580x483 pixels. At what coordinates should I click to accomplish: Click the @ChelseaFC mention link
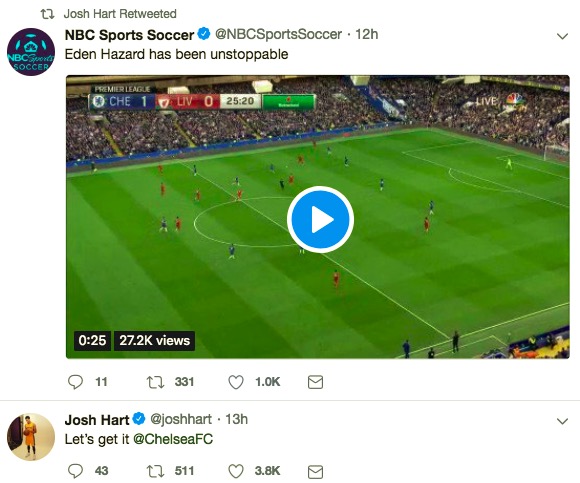173,439
